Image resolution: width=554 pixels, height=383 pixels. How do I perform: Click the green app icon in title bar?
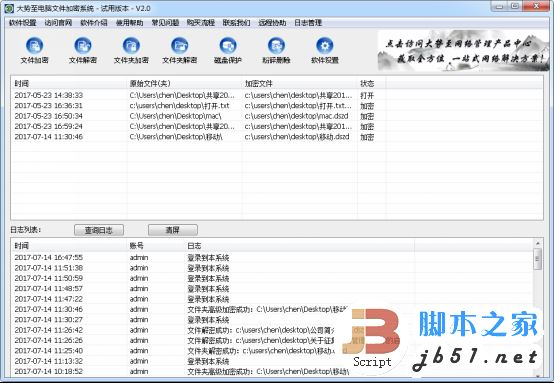(9, 8)
